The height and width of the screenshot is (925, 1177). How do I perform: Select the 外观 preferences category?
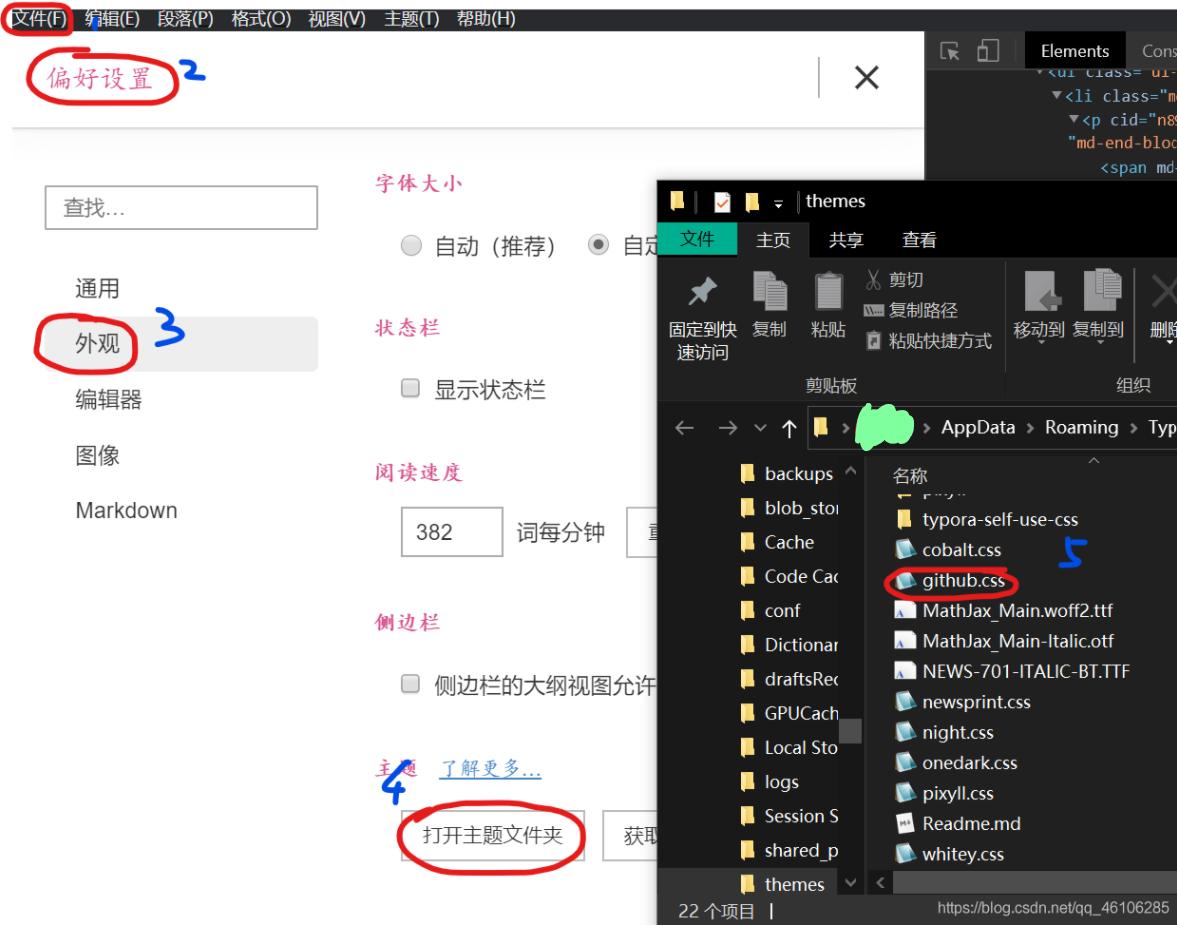[x=181, y=344]
